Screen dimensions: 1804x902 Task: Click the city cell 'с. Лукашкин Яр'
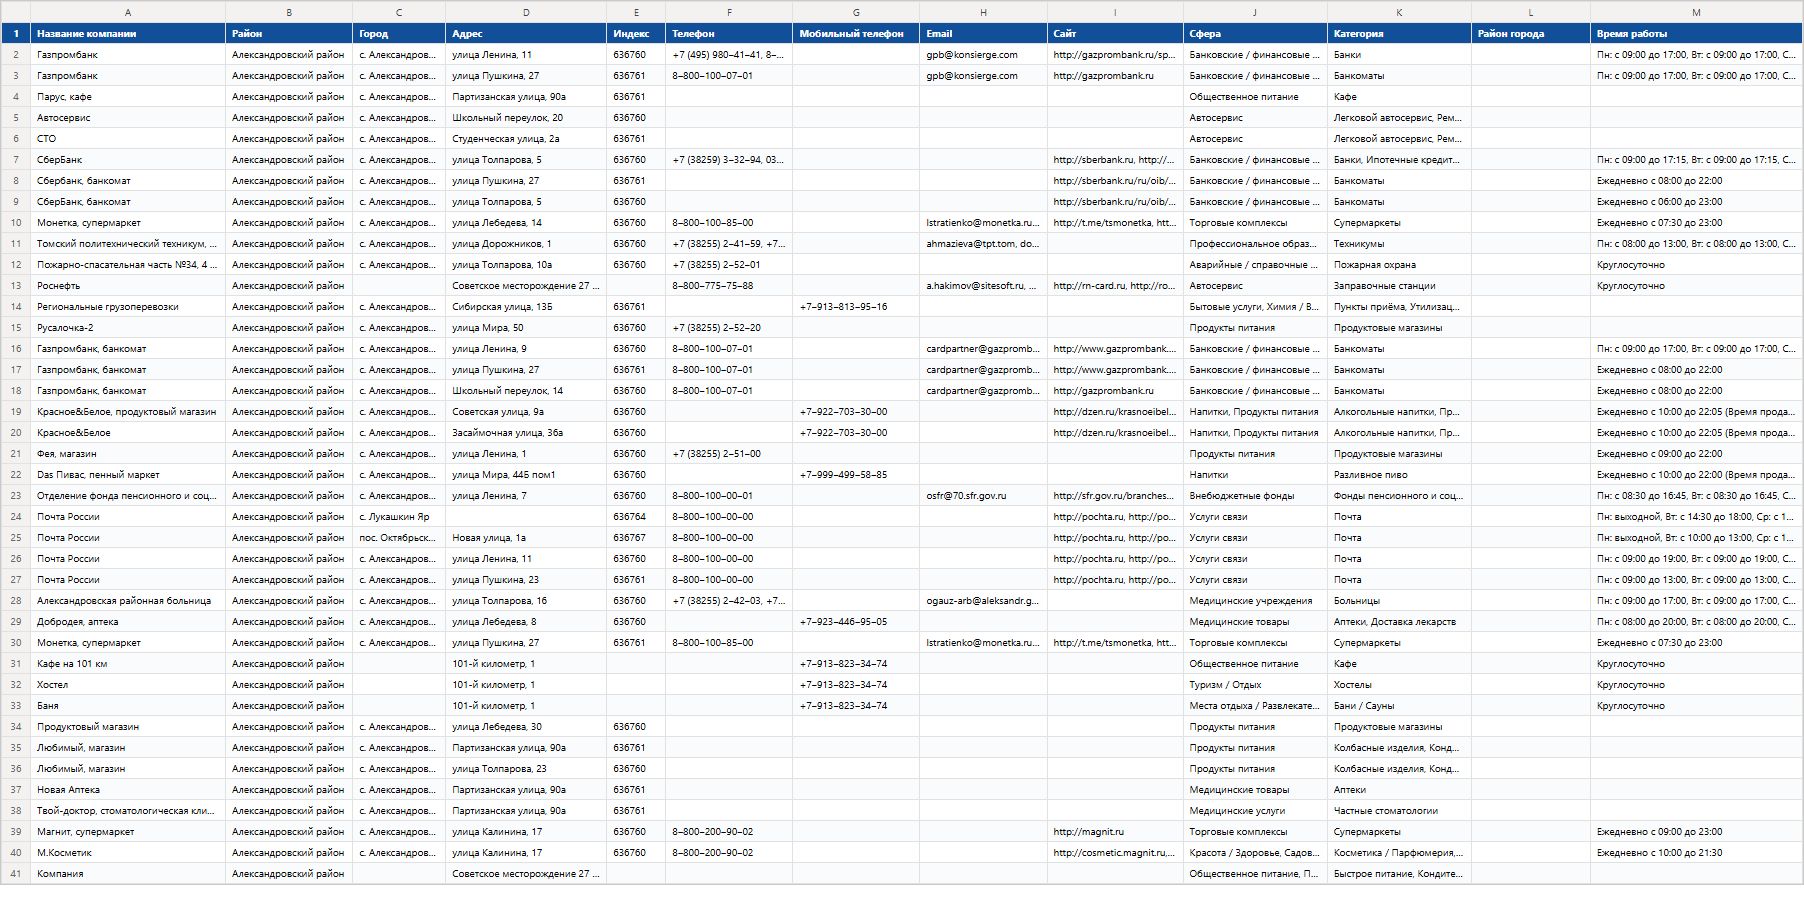pyautogui.click(x=399, y=517)
